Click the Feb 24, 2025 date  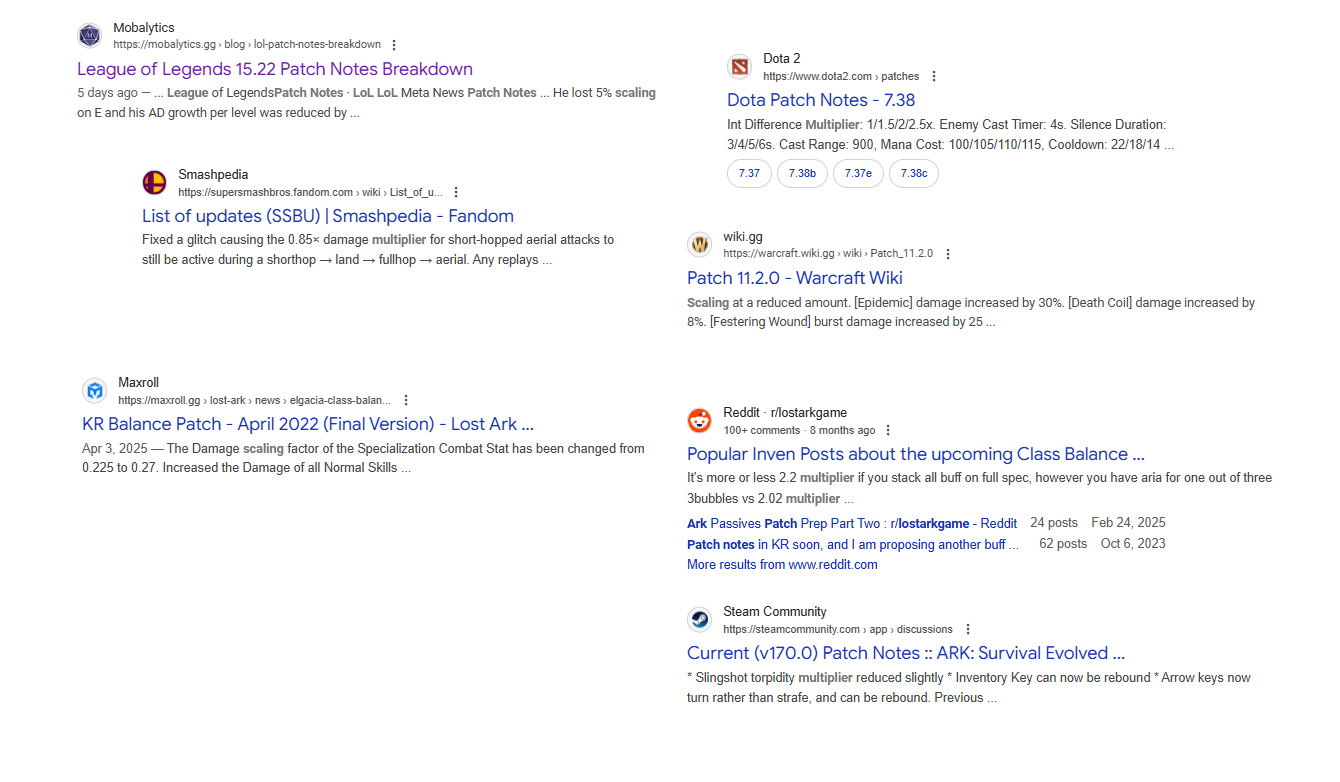pyautogui.click(x=1128, y=523)
